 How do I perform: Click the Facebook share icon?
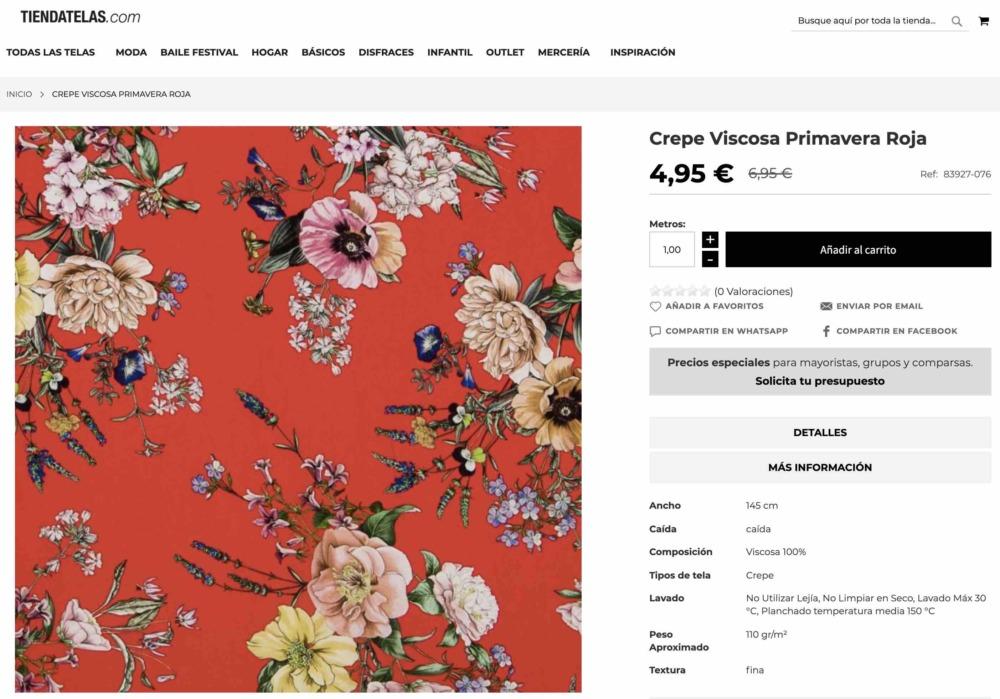[x=826, y=331]
